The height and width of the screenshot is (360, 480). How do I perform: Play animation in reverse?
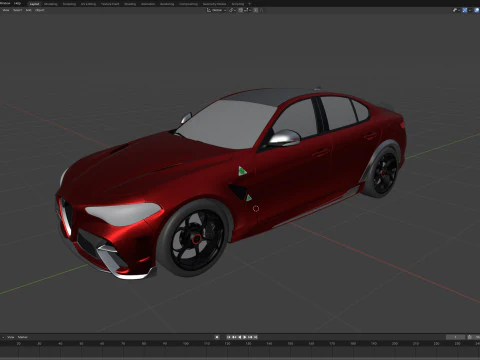(x=239, y=337)
